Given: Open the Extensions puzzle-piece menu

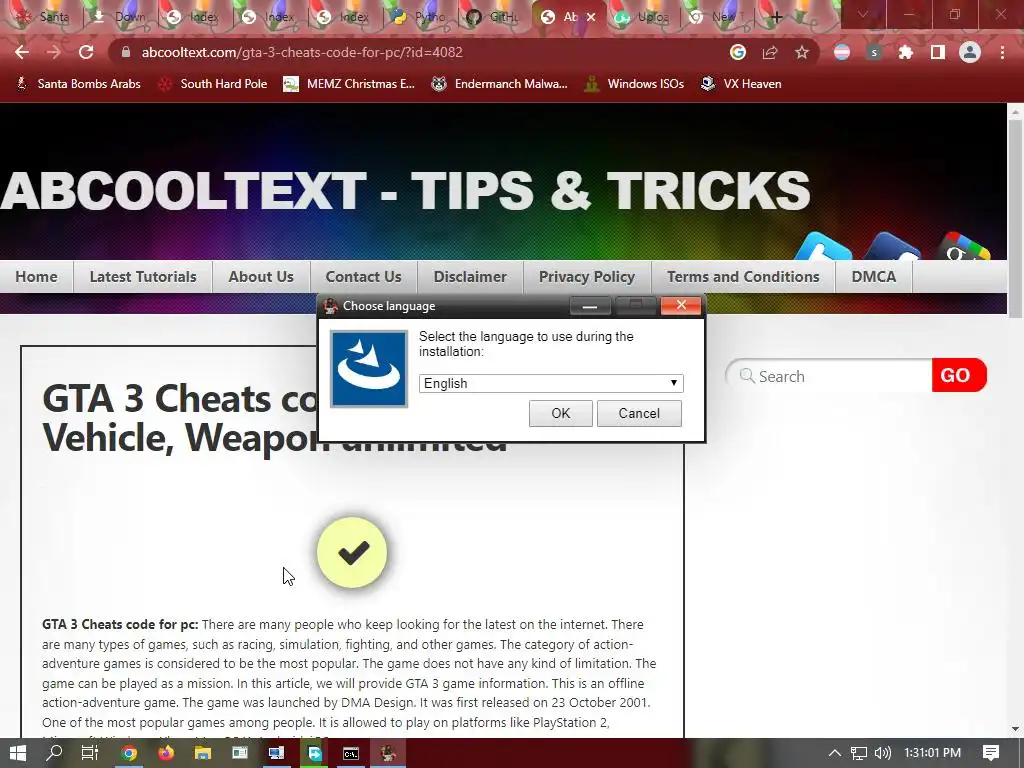Looking at the screenshot, I should click(906, 52).
